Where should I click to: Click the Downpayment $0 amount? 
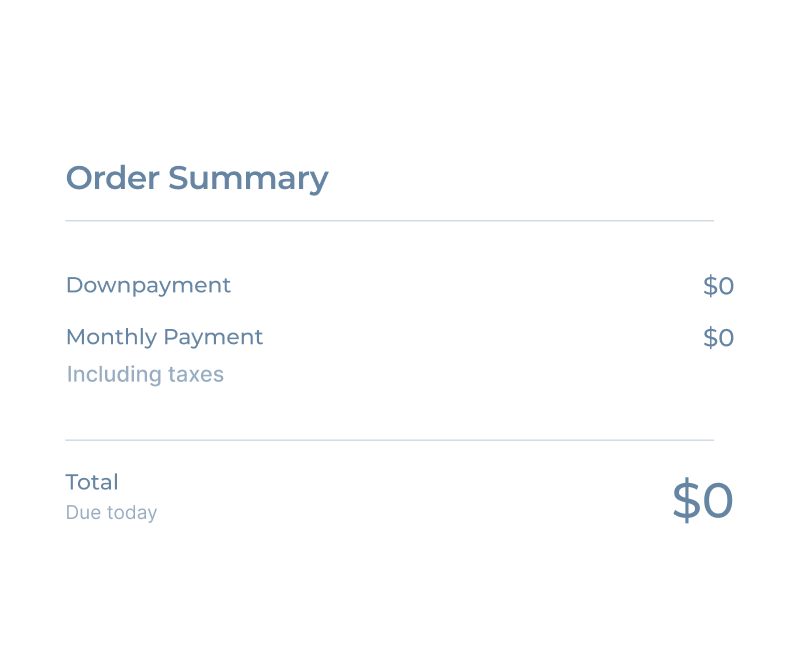(x=718, y=286)
